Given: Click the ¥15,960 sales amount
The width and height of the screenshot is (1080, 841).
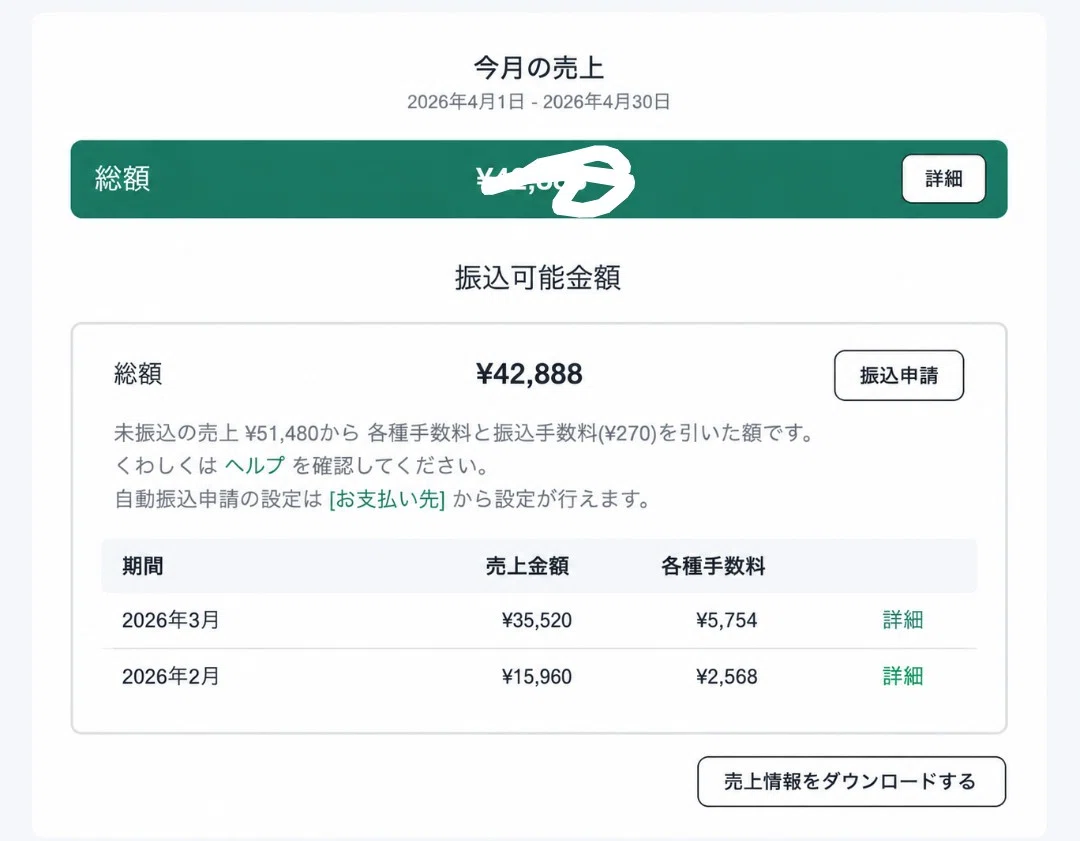Looking at the screenshot, I should (x=537, y=676).
